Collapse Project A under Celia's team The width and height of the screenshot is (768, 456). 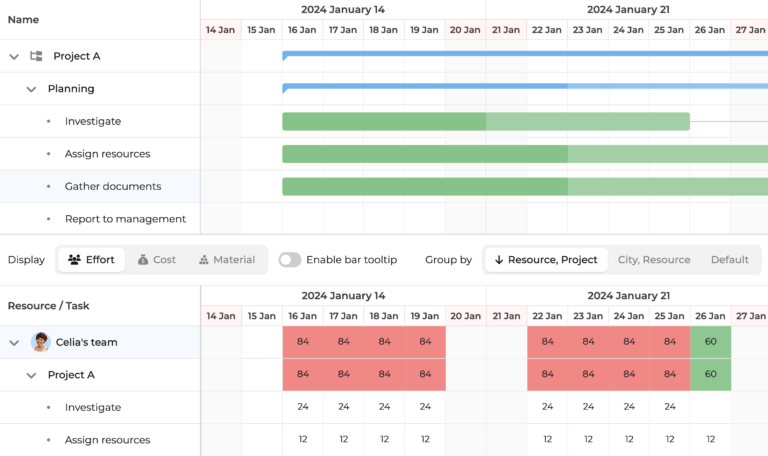[31, 375]
